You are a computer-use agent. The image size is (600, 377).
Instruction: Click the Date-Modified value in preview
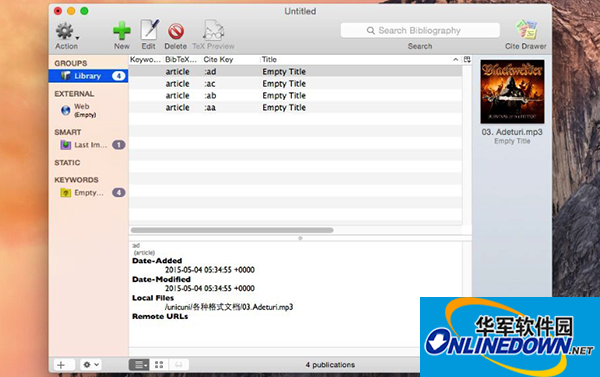[x=210, y=288]
